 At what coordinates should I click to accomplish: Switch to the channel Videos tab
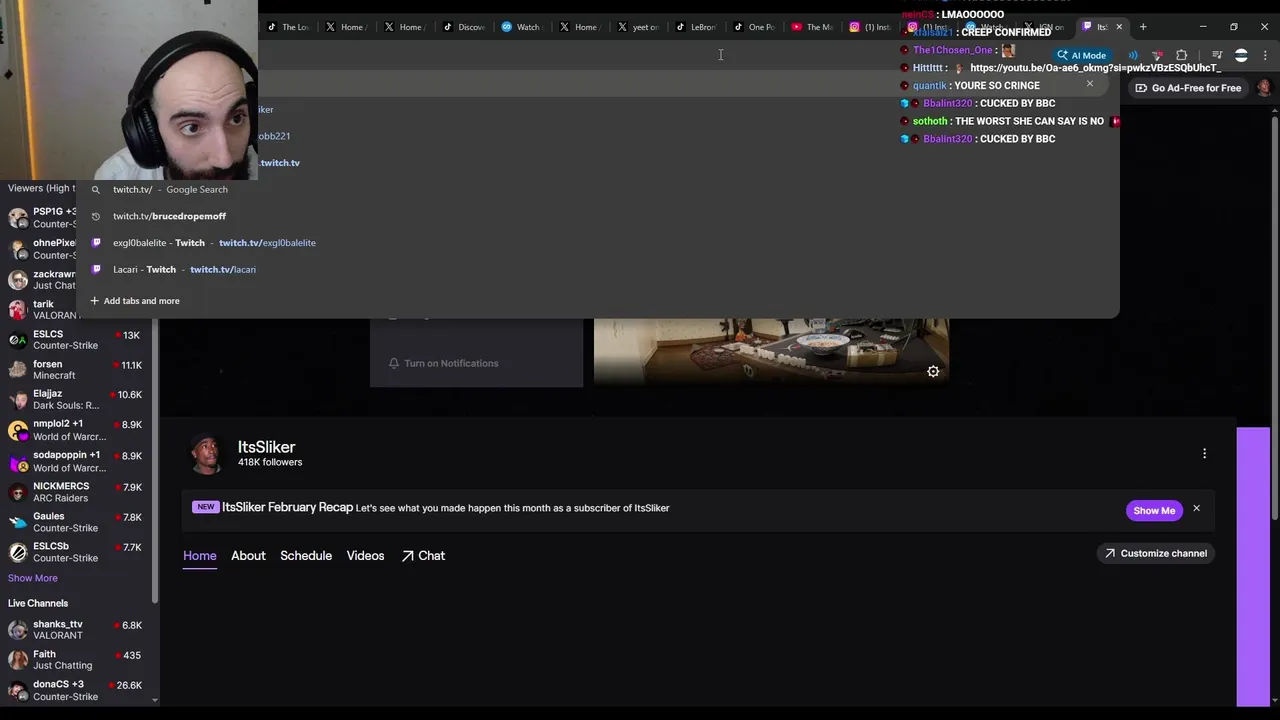(x=365, y=556)
